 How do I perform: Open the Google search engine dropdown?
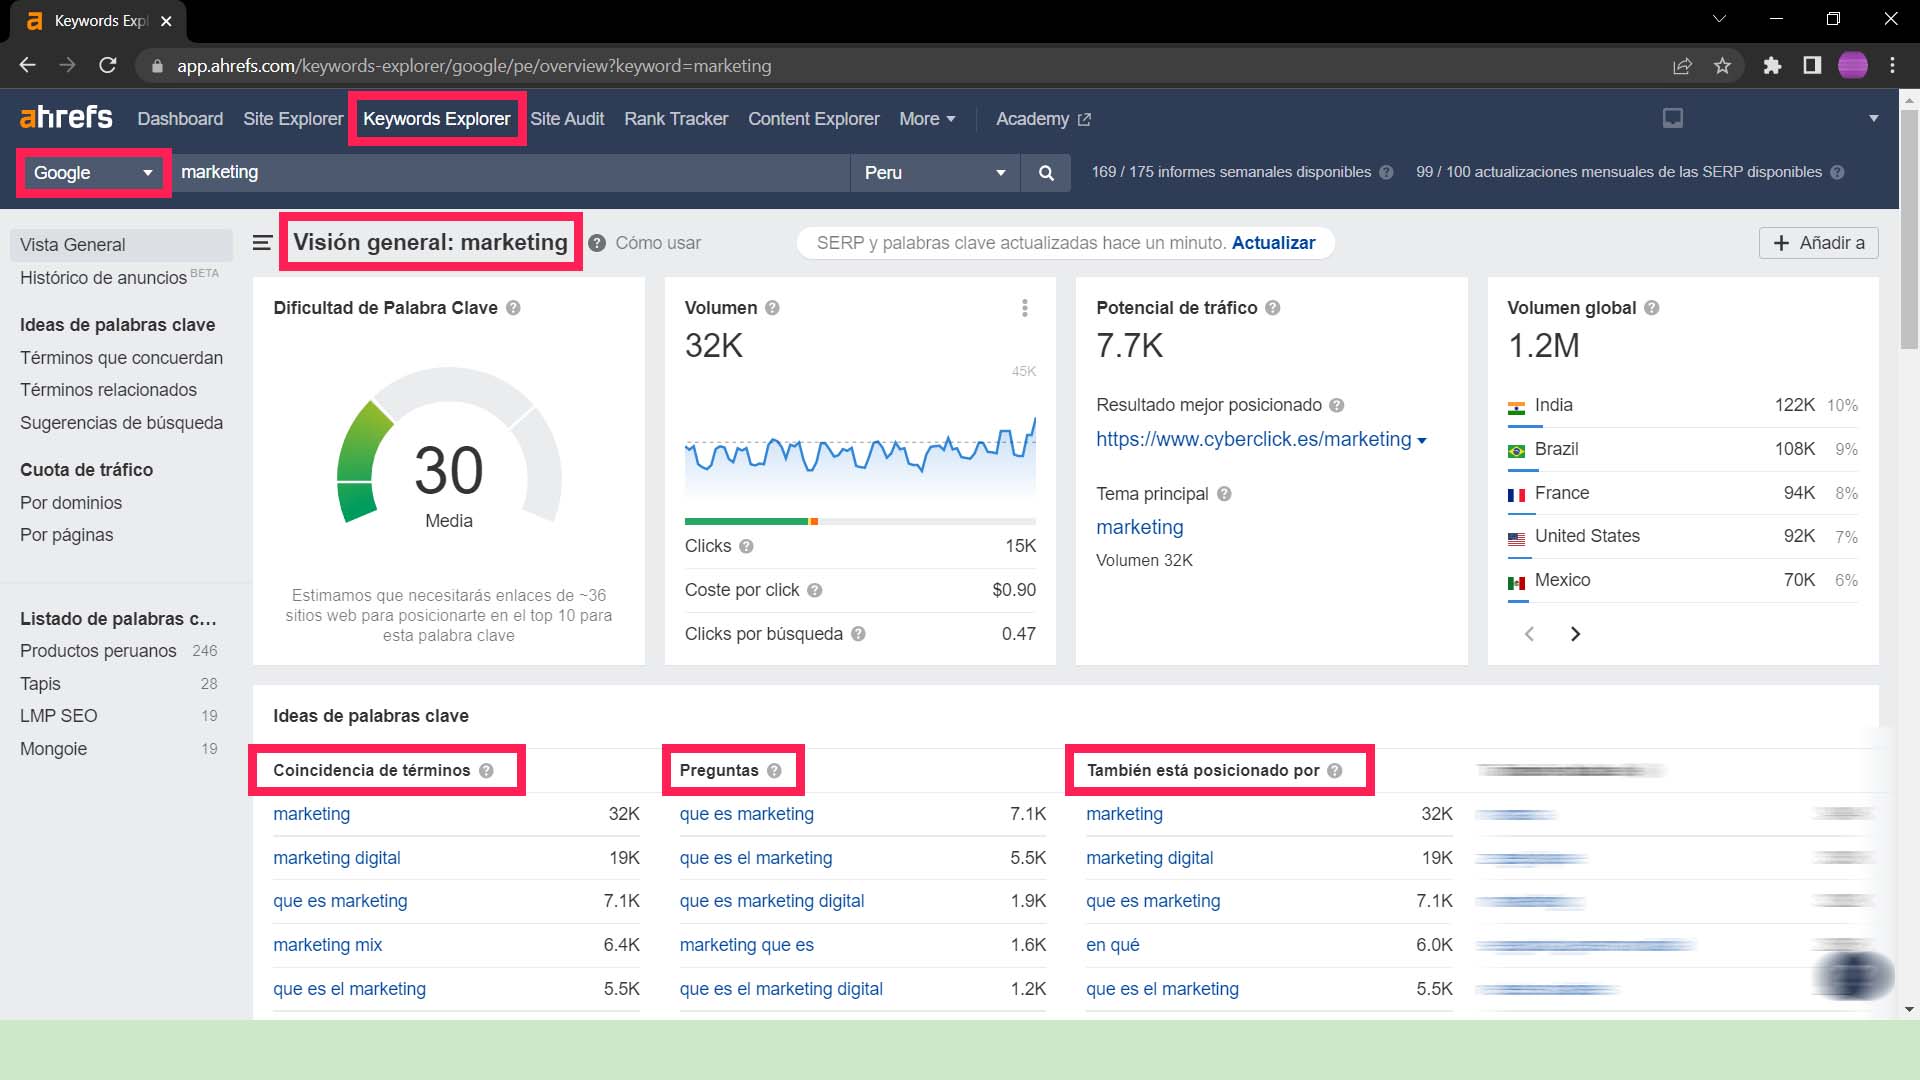click(94, 173)
